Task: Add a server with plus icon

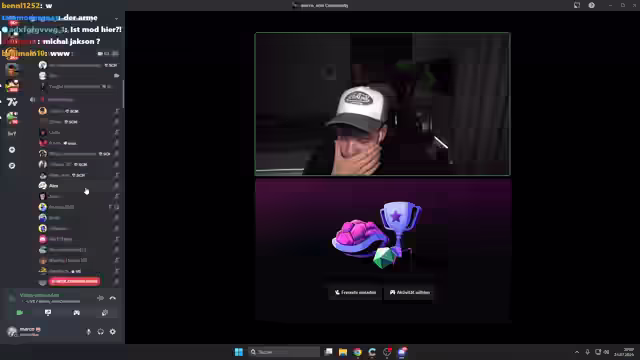Action: [12, 150]
